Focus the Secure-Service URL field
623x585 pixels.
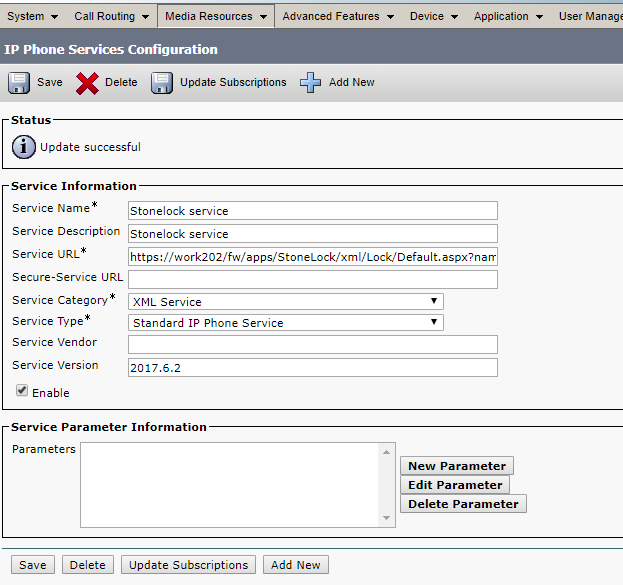312,279
